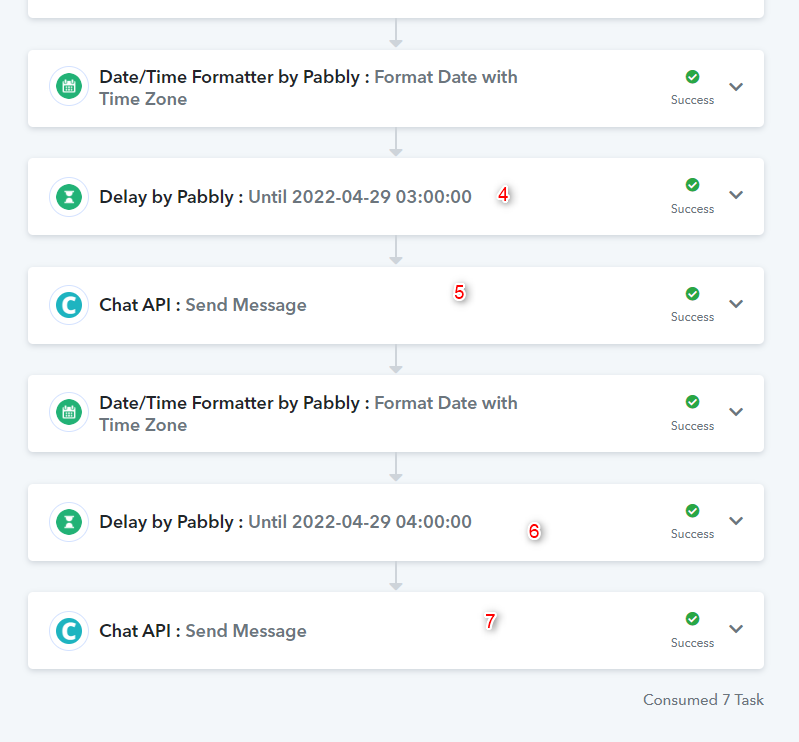The width and height of the screenshot is (799, 742).
Task: Click green success checkmark on last Chat API step
Action: pyautogui.click(x=692, y=619)
